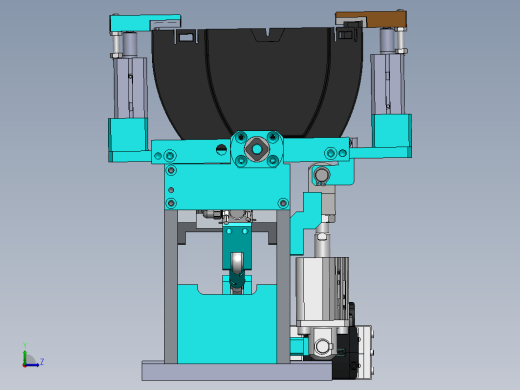The height and width of the screenshot is (390, 520).
Task: Pick the gray pivot pin on right bracket
Action: click(x=322, y=175)
